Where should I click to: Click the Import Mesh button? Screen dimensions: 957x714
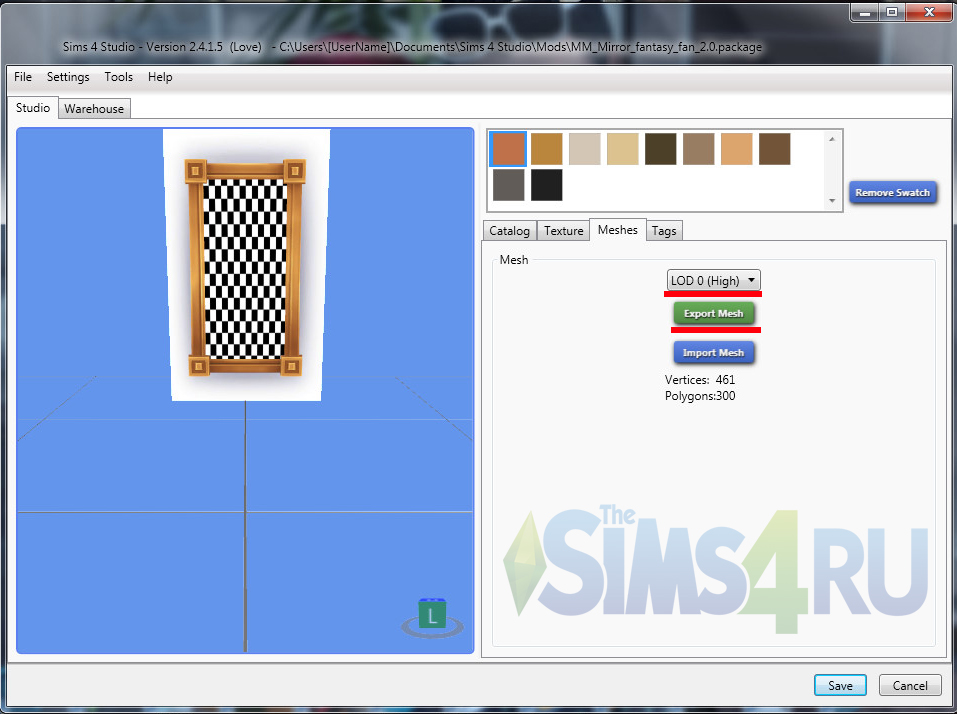[713, 353]
